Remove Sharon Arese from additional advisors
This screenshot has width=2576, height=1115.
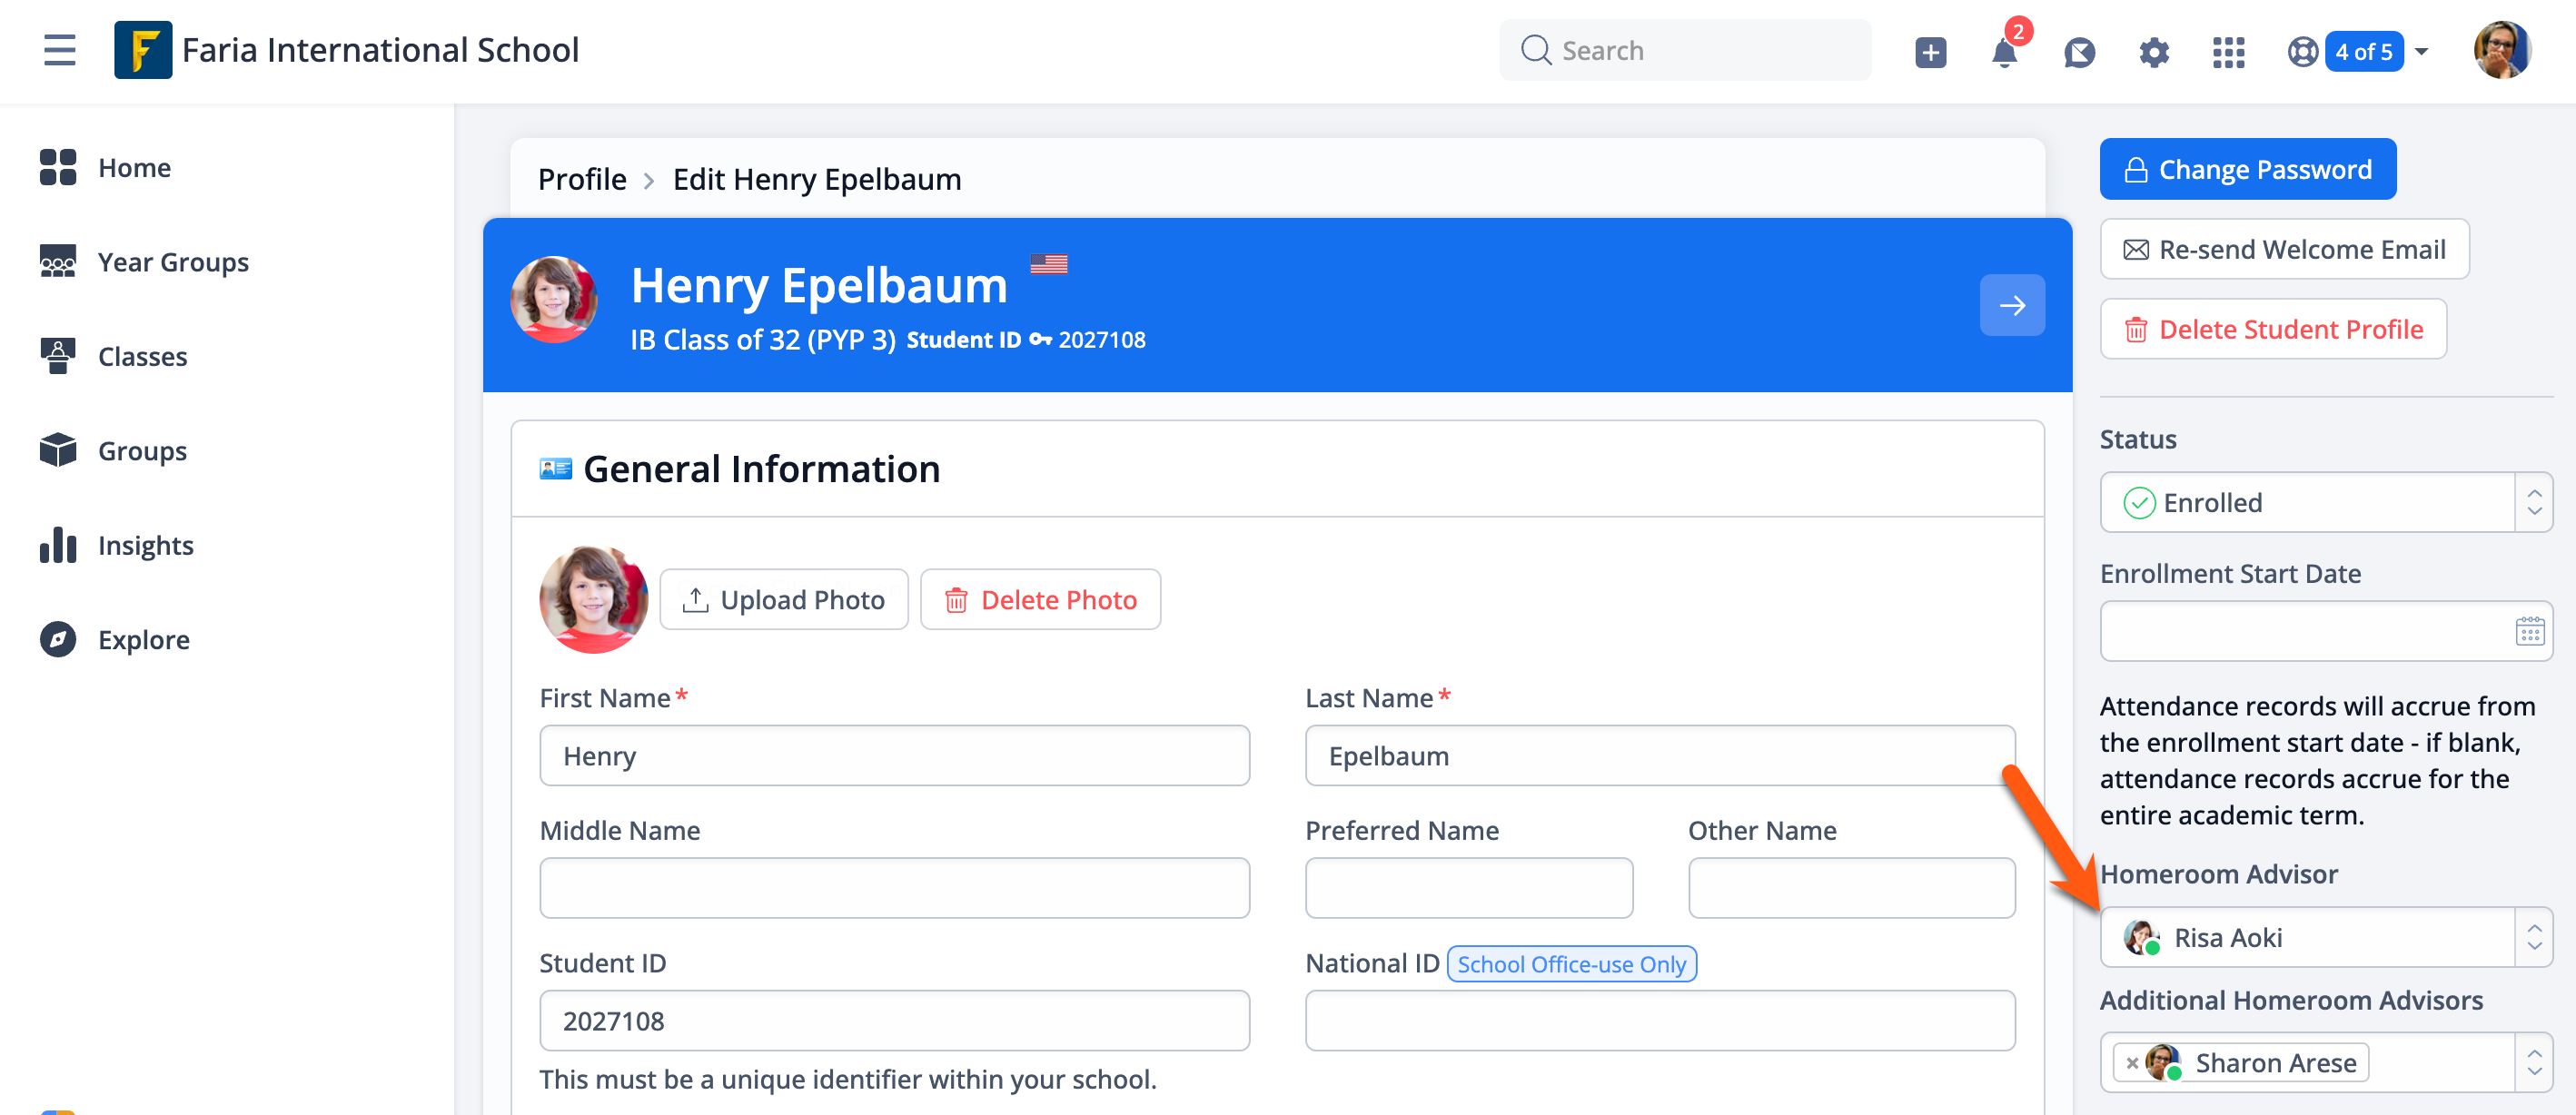pos(2132,1063)
